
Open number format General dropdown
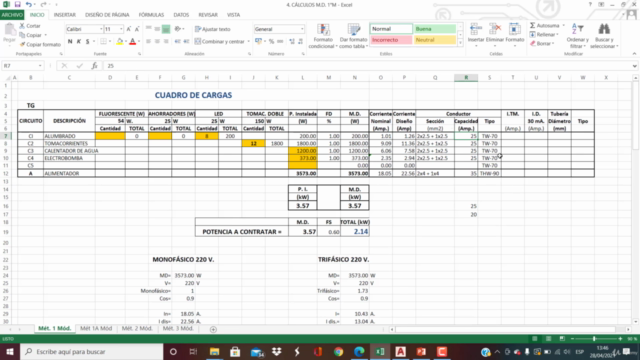[302, 29]
